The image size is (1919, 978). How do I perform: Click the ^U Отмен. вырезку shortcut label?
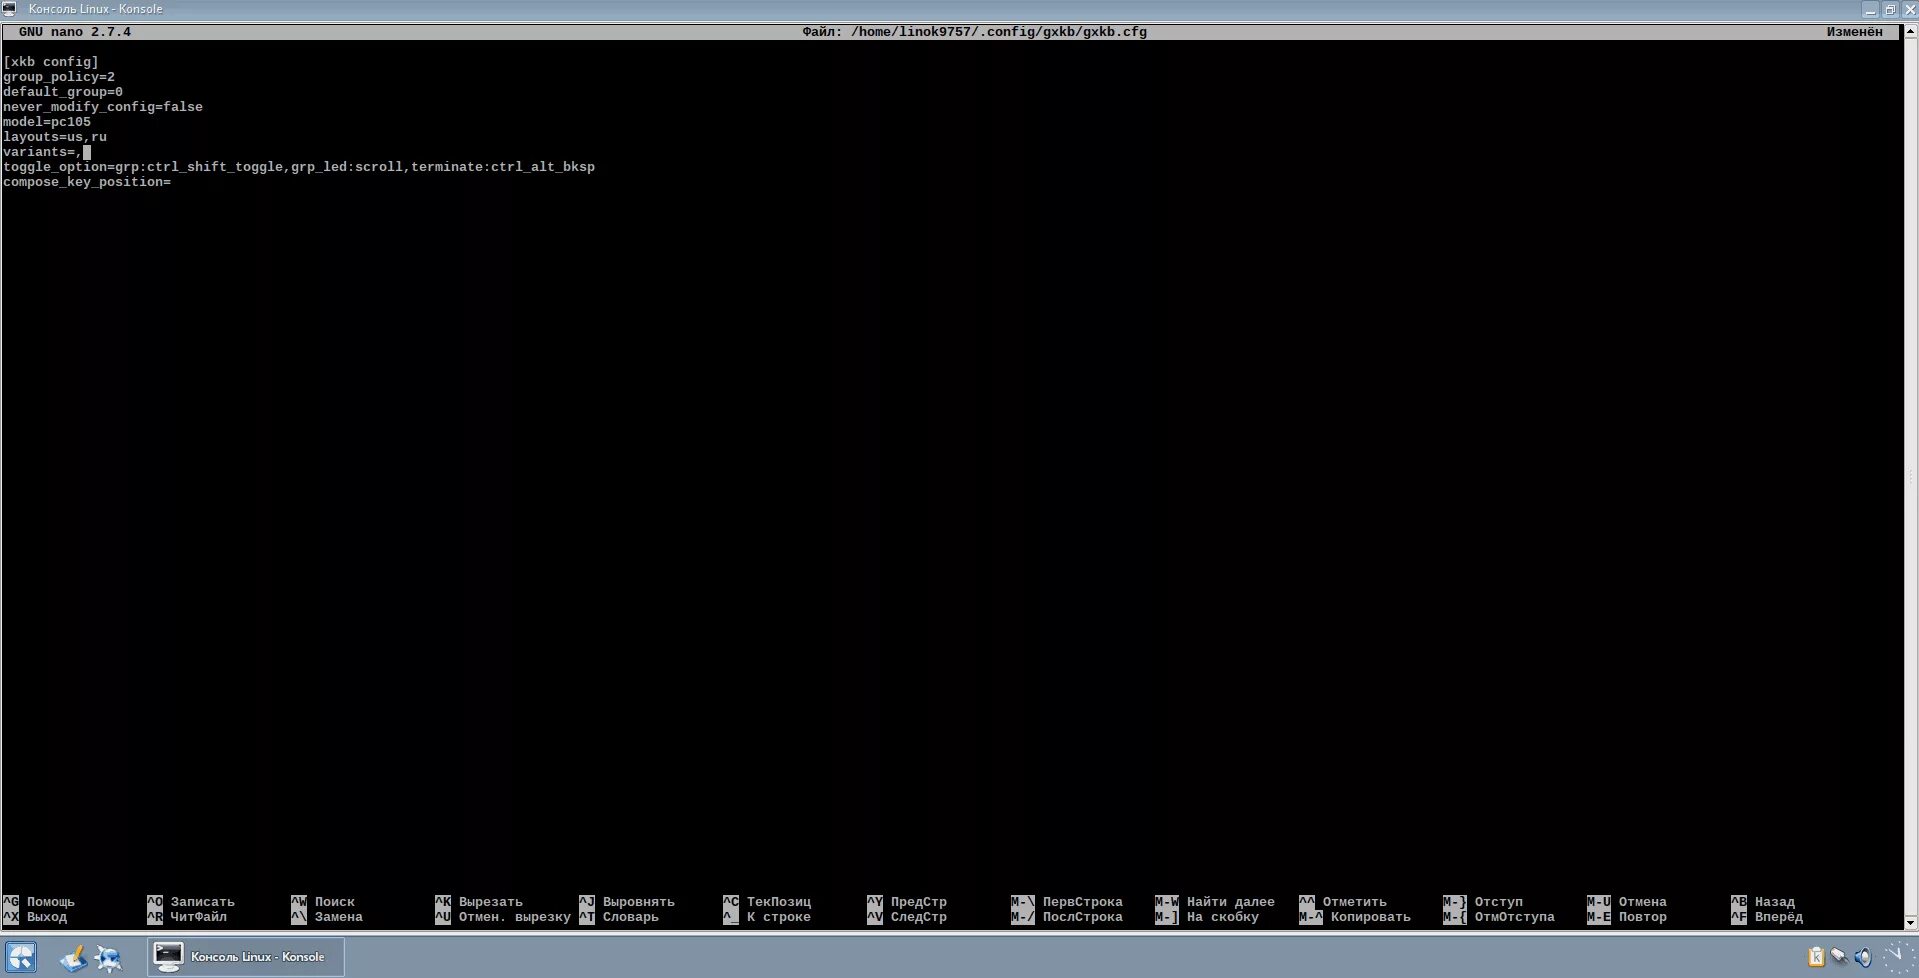coord(503,917)
